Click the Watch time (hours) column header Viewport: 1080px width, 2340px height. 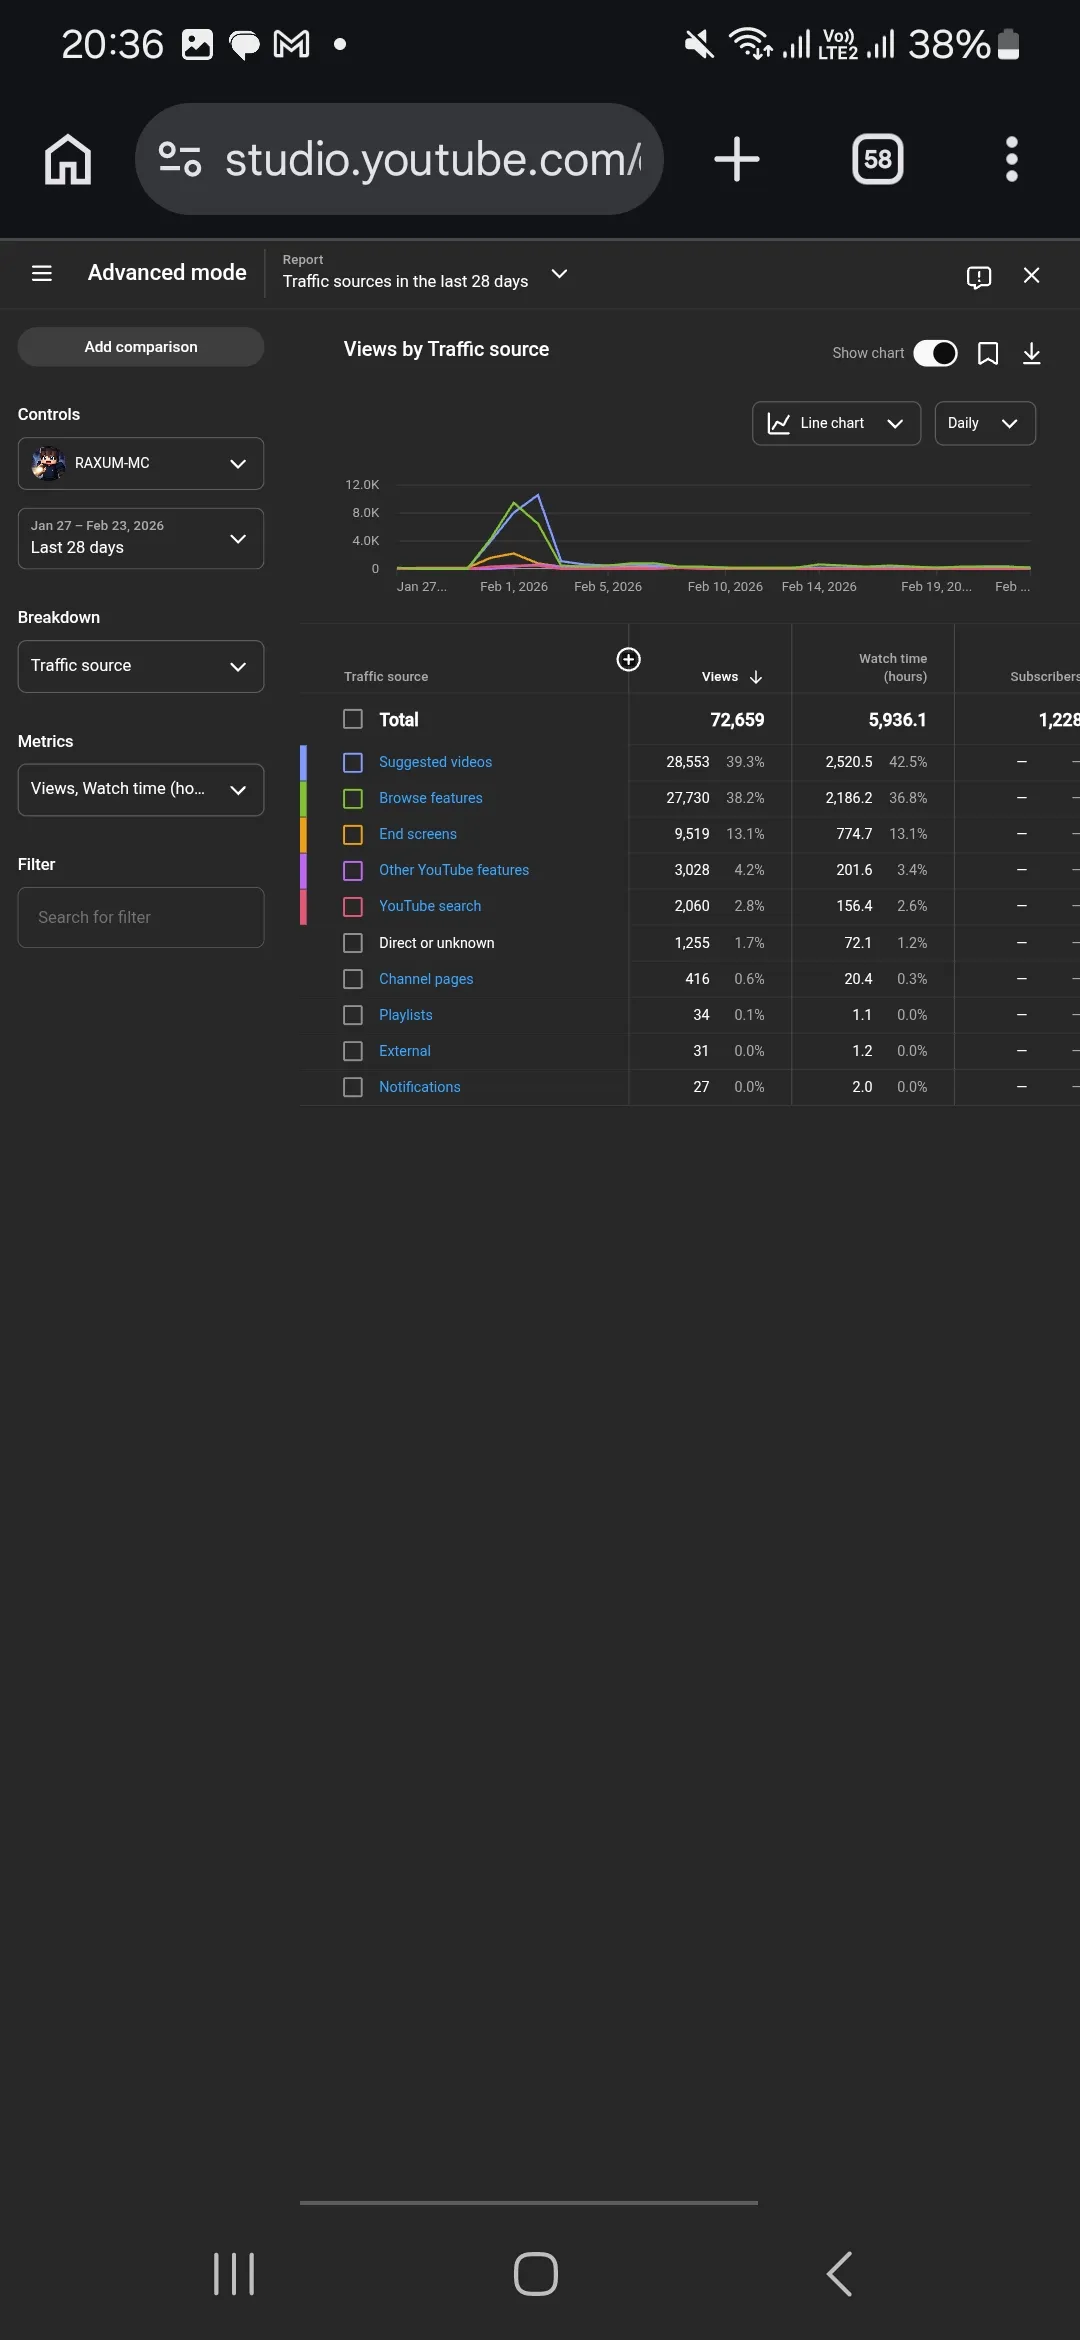[893, 667]
